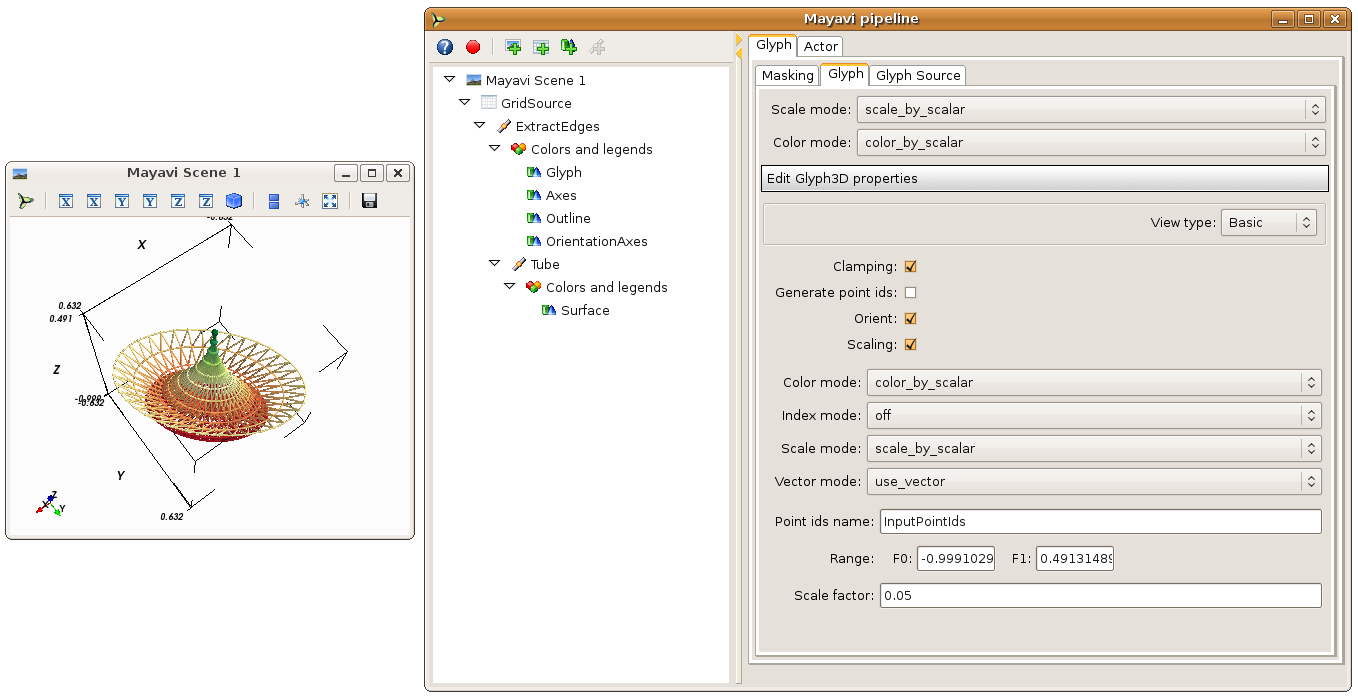Open lower Scale mode dropdown above Vector mode

[x=1094, y=448]
